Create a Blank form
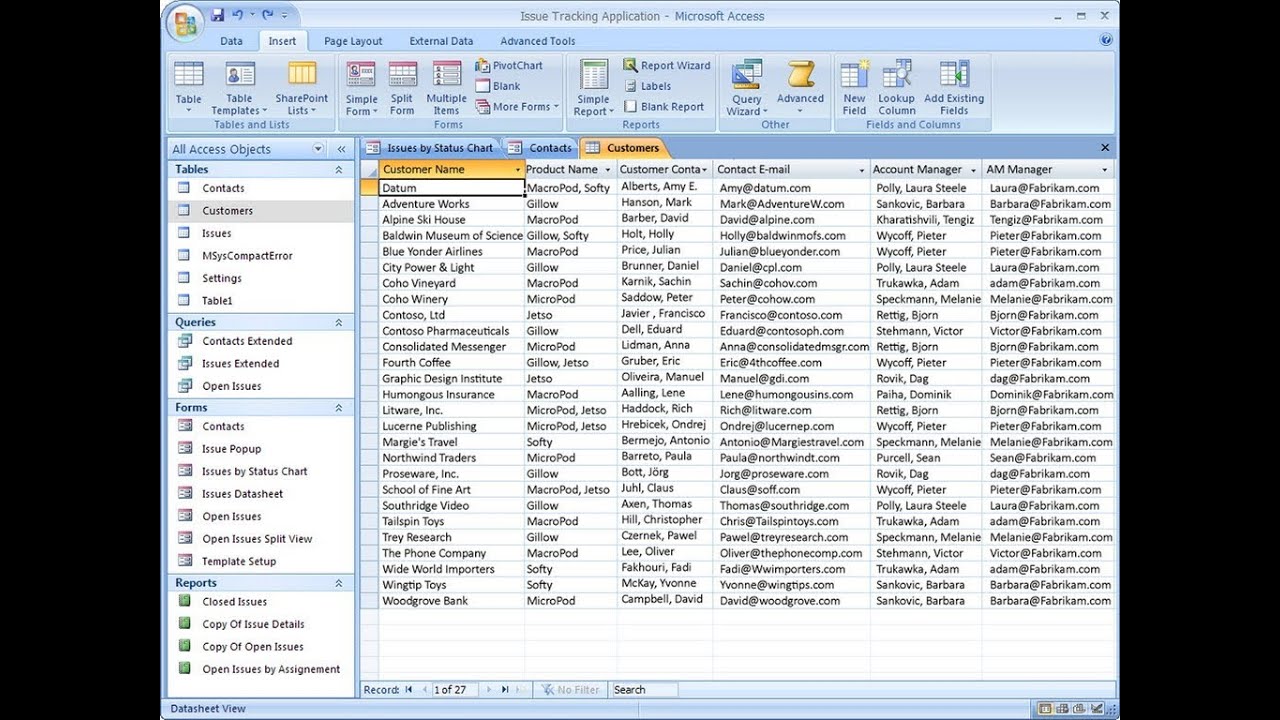1280x720 pixels. tap(498, 86)
